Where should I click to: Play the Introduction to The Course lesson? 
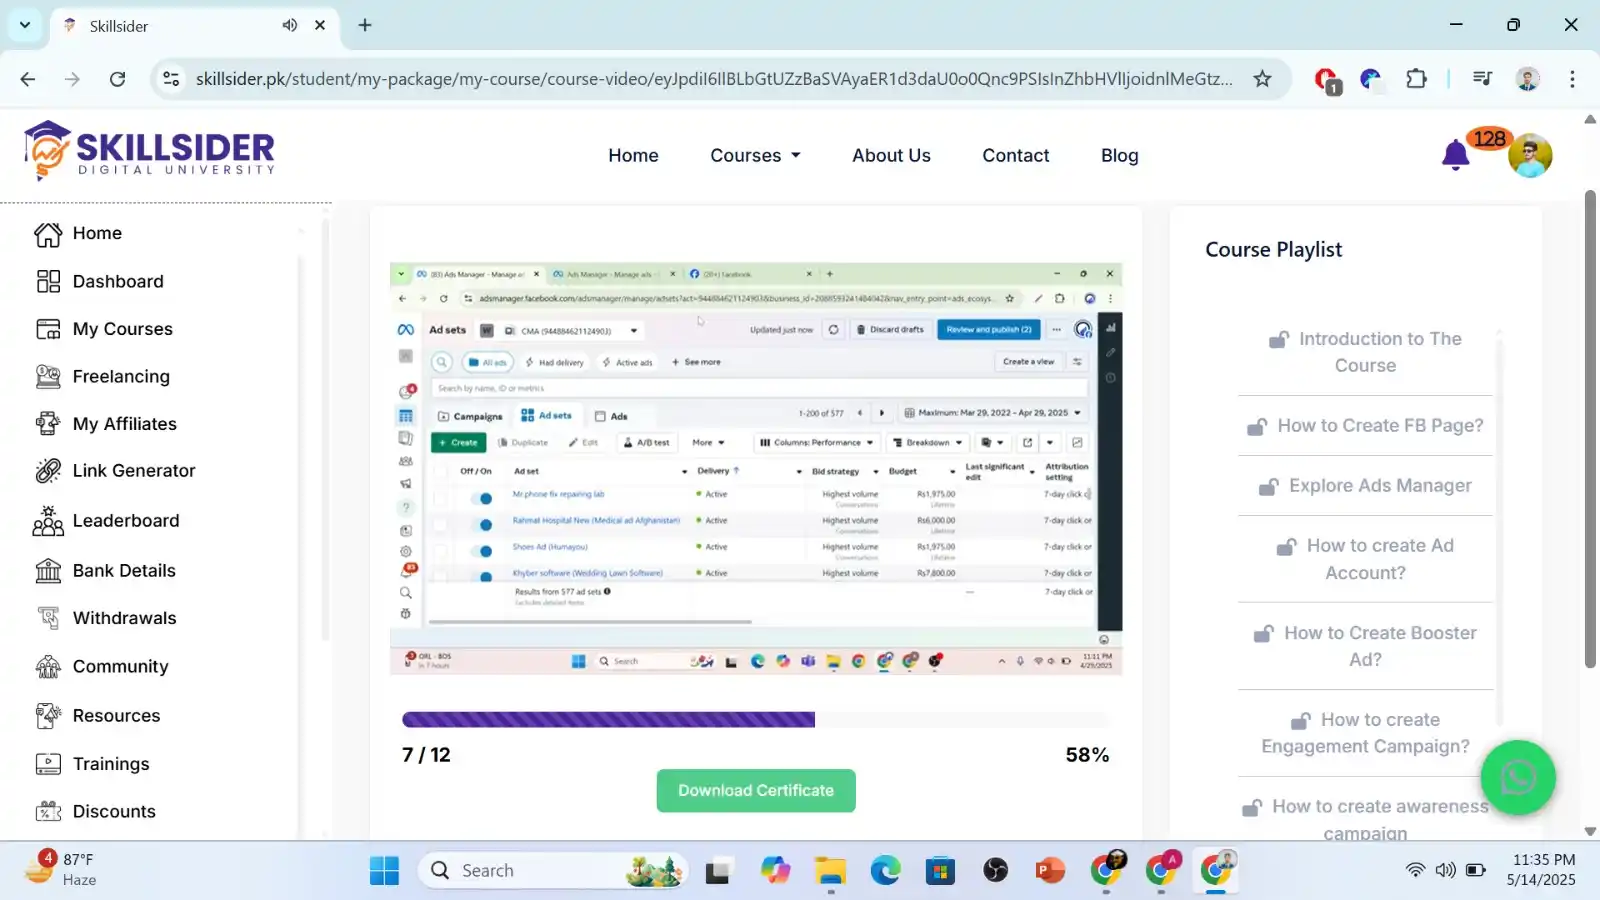tap(1365, 352)
